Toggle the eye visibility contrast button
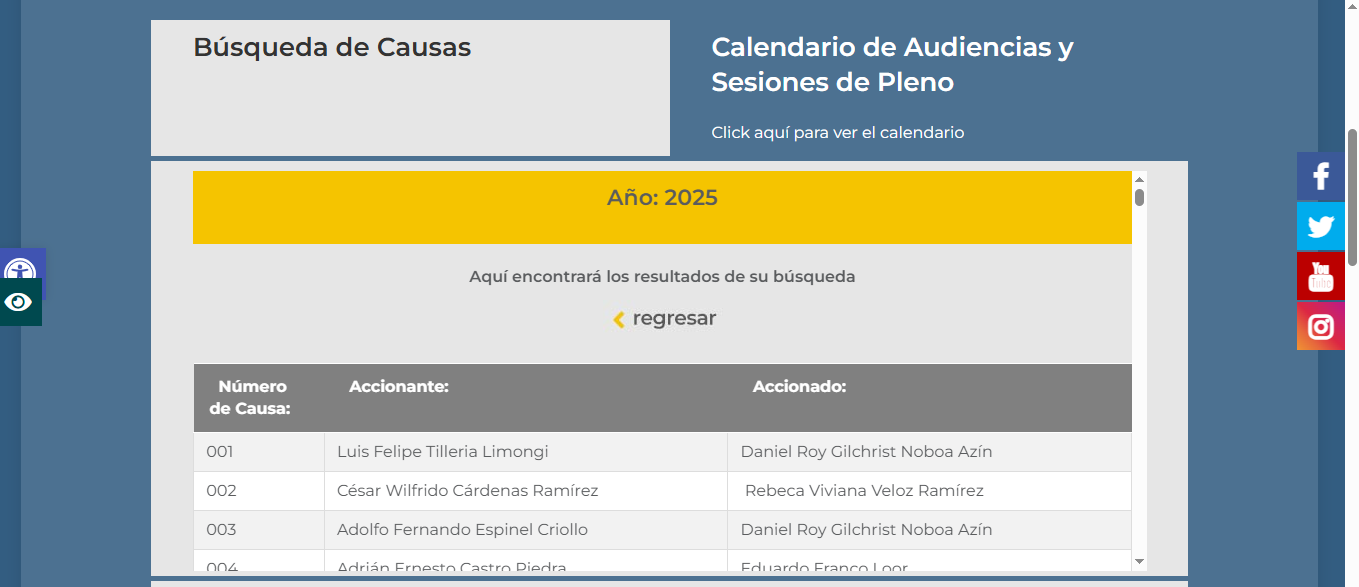 [19, 302]
